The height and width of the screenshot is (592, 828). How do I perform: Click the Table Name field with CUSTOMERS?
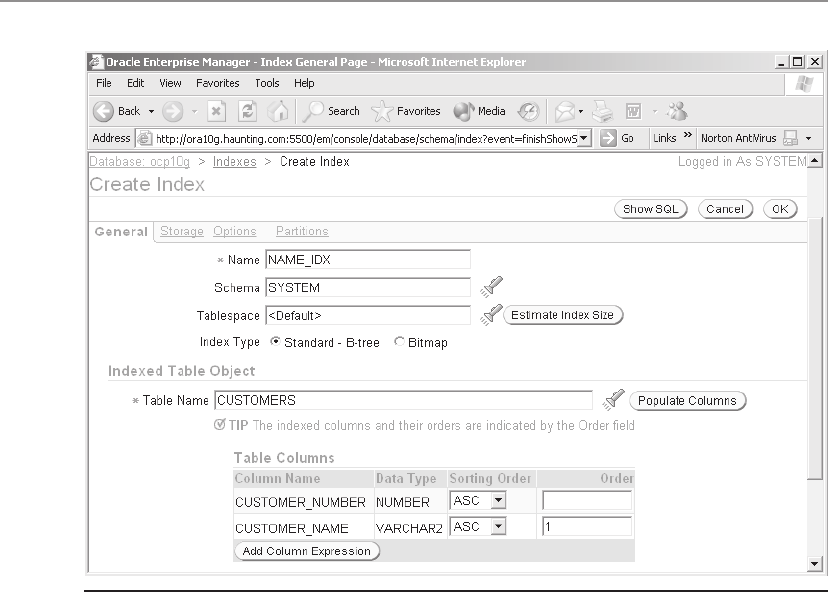click(x=403, y=400)
